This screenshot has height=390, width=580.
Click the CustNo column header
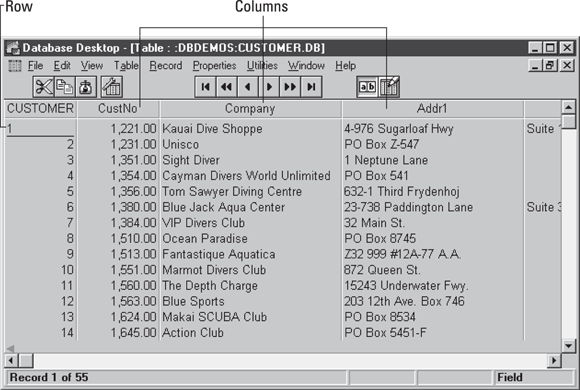118,109
